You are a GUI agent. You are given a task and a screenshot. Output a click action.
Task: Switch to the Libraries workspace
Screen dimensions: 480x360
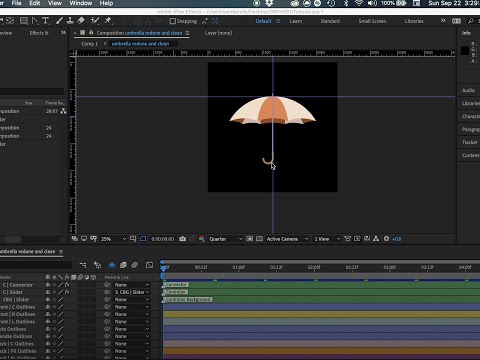coord(414,21)
